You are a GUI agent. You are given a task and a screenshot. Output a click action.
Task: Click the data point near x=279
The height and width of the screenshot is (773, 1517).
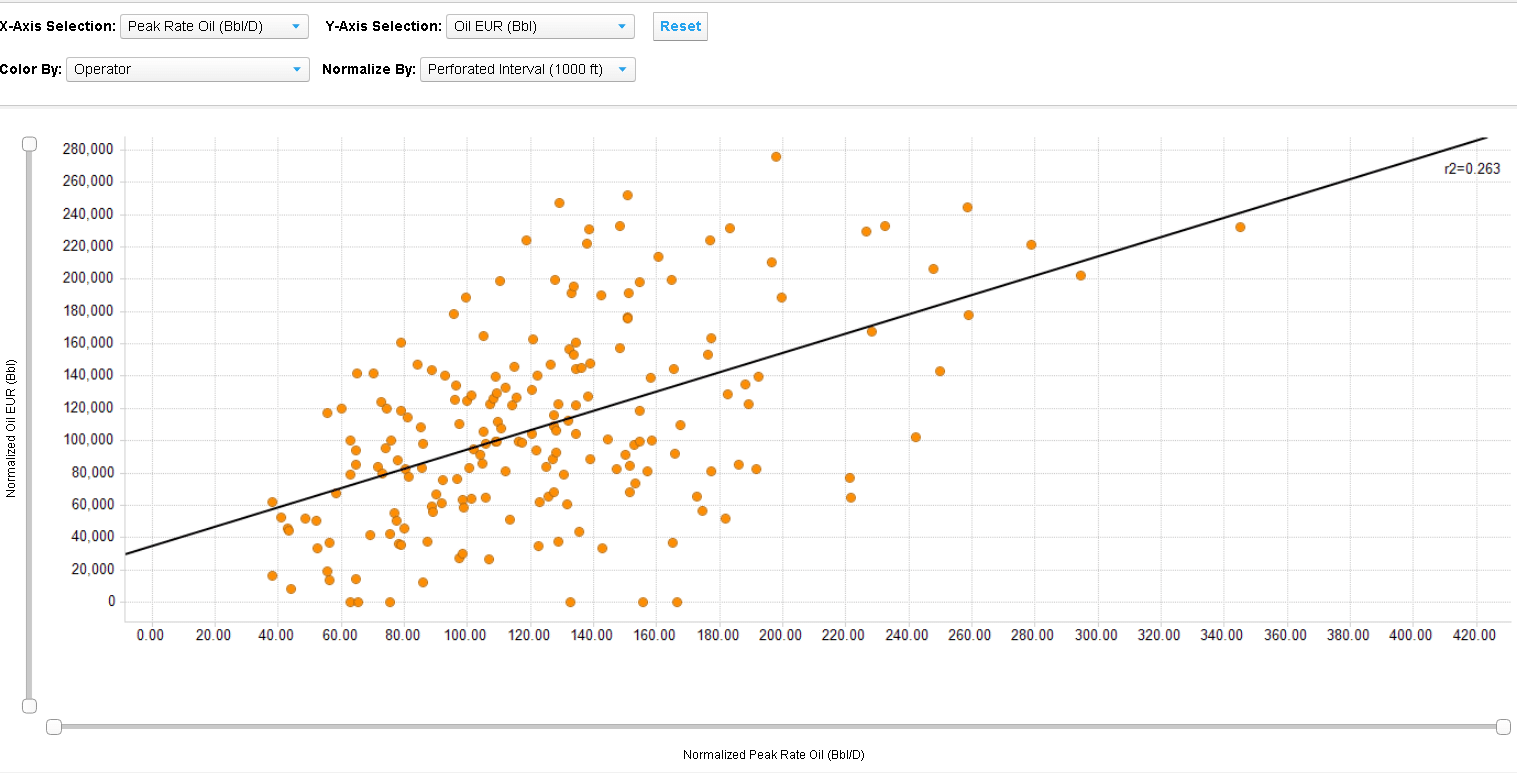pyautogui.click(x=1031, y=245)
